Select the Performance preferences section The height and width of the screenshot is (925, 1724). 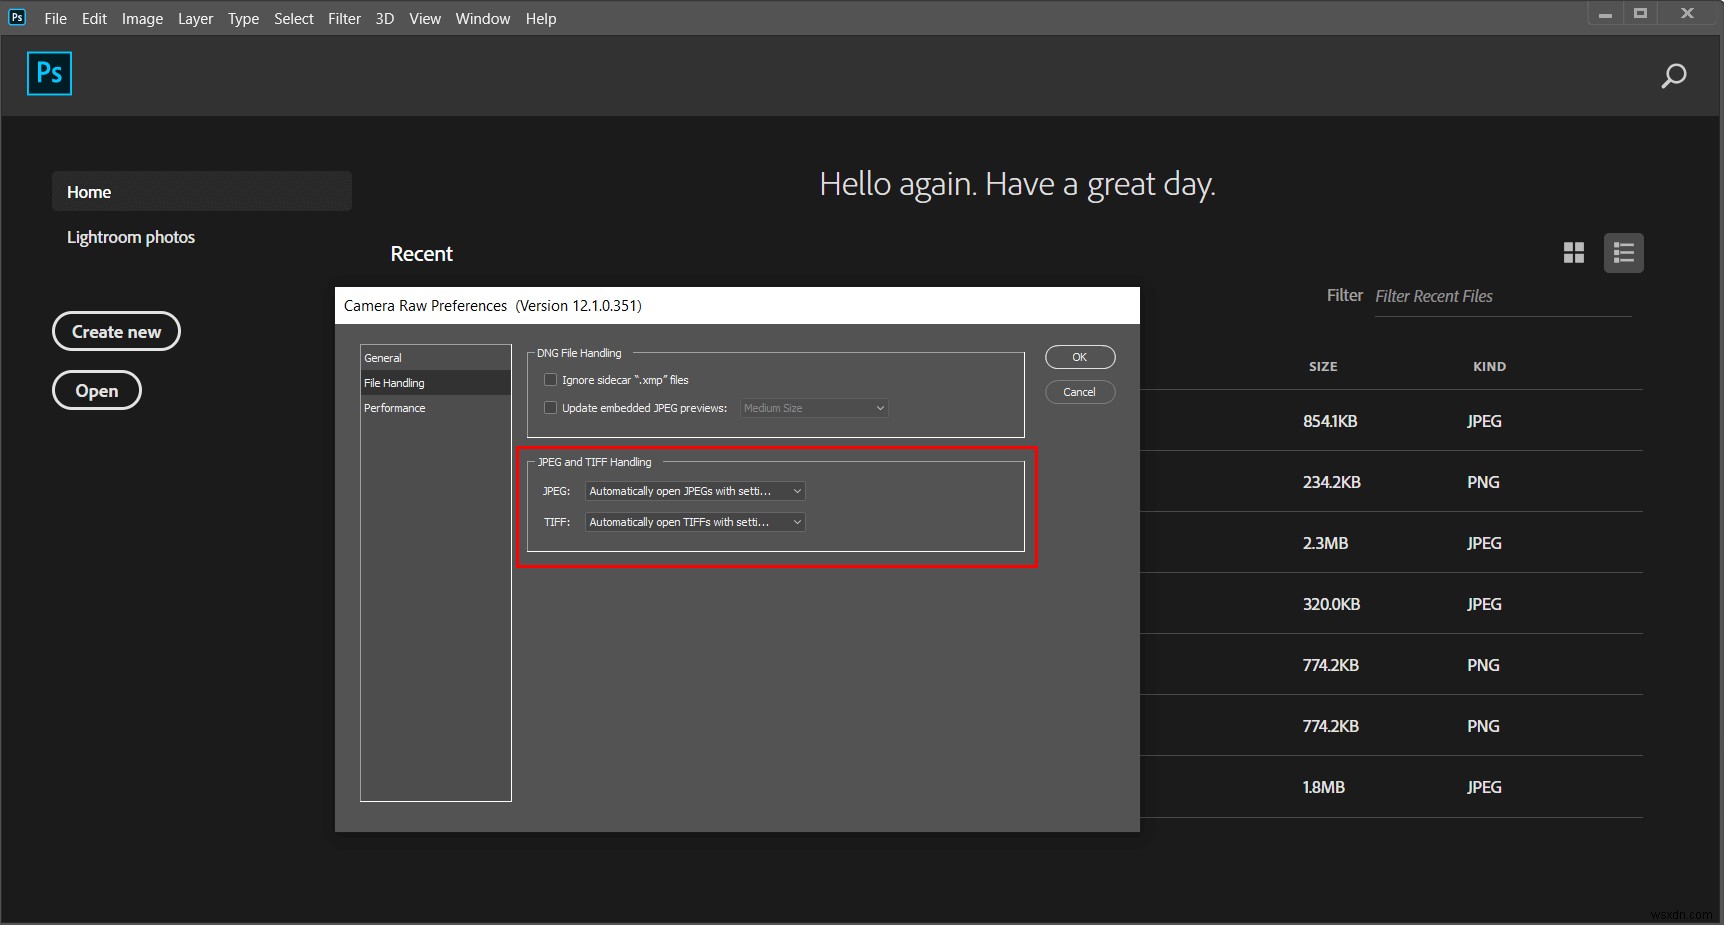[x=394, y=407]
